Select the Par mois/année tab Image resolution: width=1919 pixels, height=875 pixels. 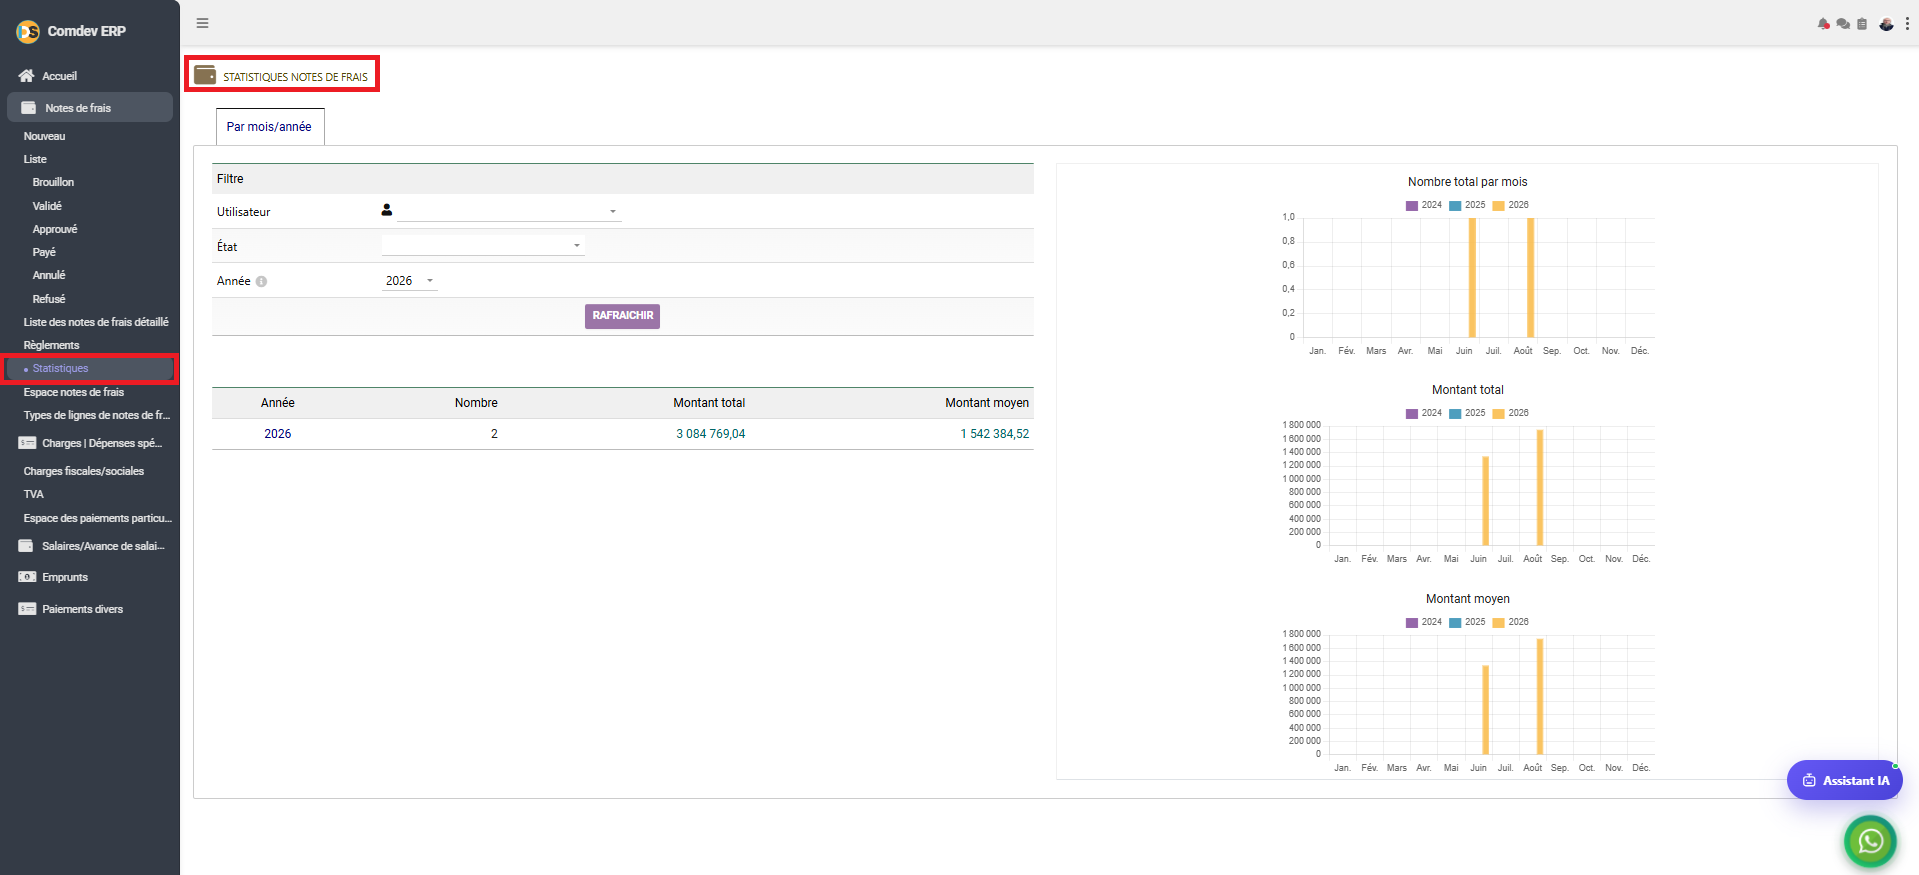point(270,127)
